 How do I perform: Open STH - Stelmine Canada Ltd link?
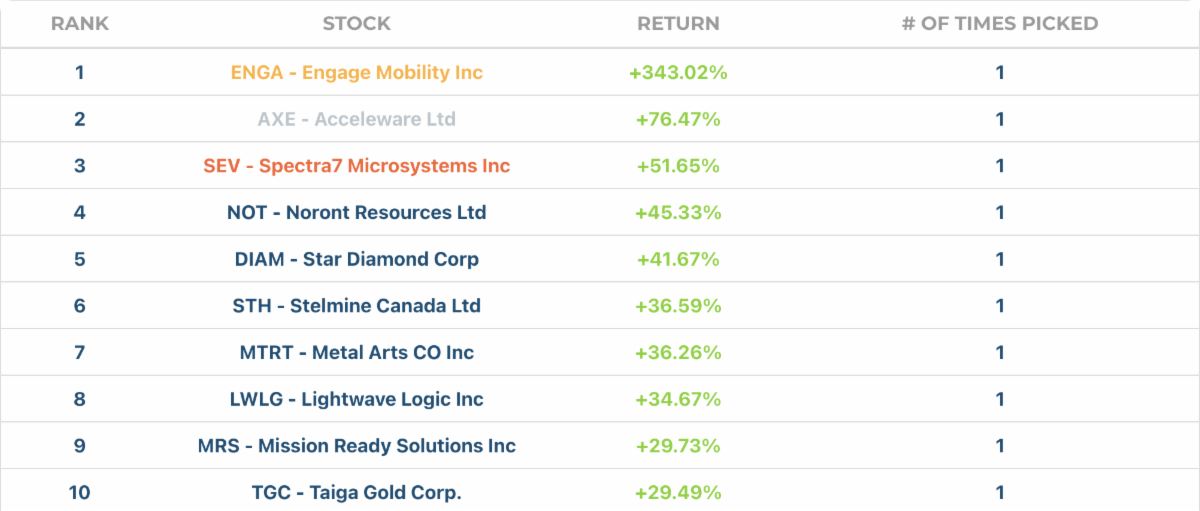(x=357, y=306)
